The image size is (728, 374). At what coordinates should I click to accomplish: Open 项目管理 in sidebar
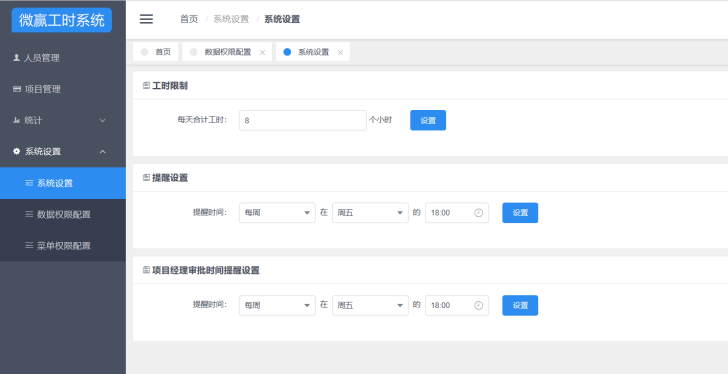(63, 89)
